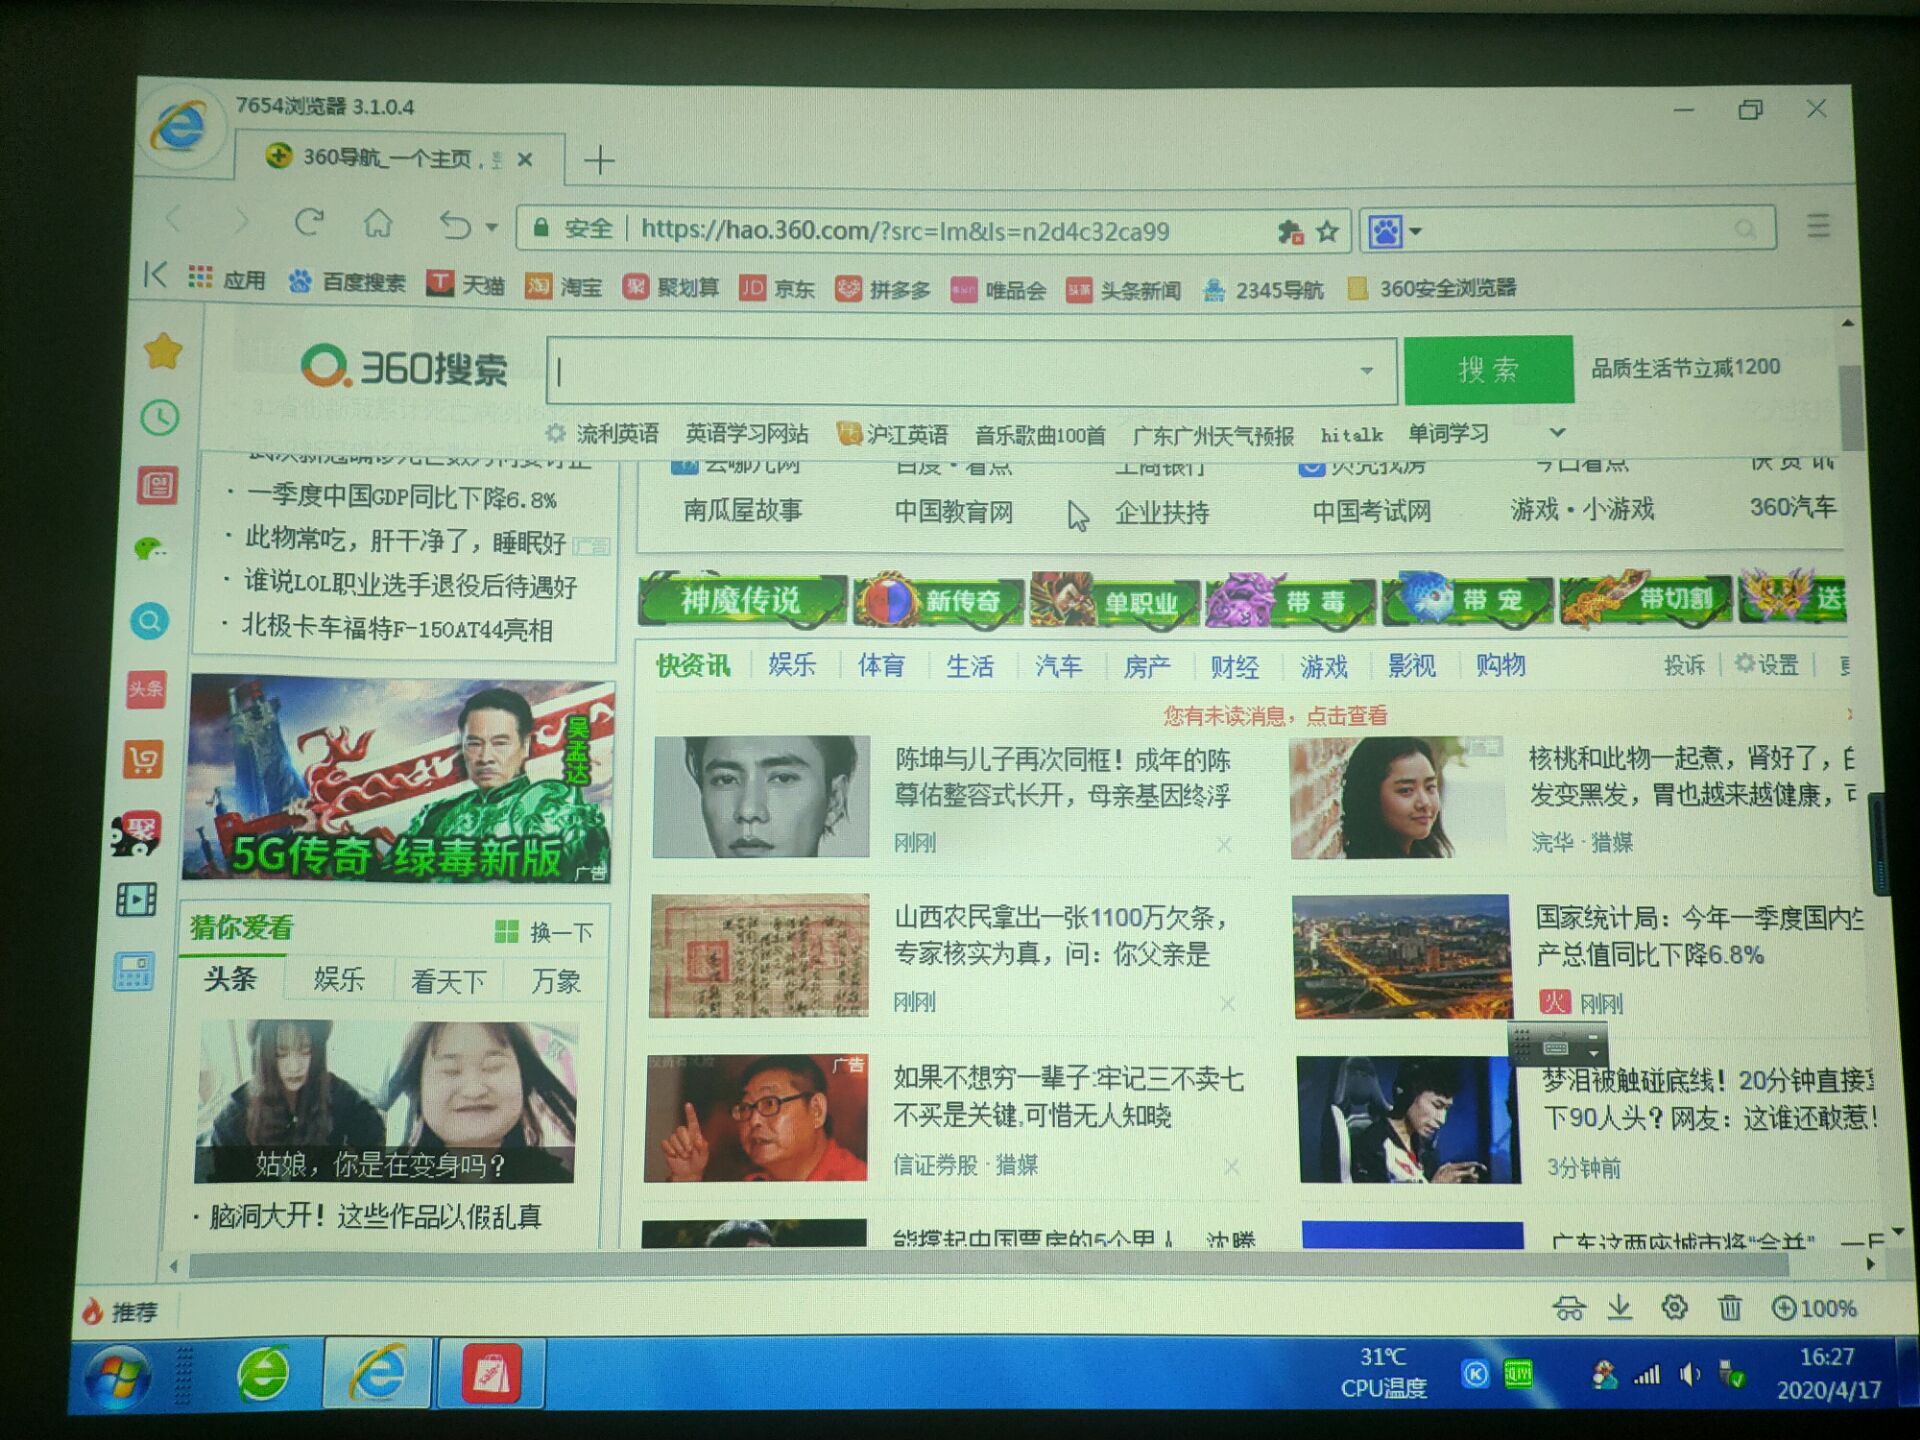Image resolution: width=1920 pixels, height=1440 pixels.
Task: Open the calculator icon in sidebar
Action: (134, 971)
